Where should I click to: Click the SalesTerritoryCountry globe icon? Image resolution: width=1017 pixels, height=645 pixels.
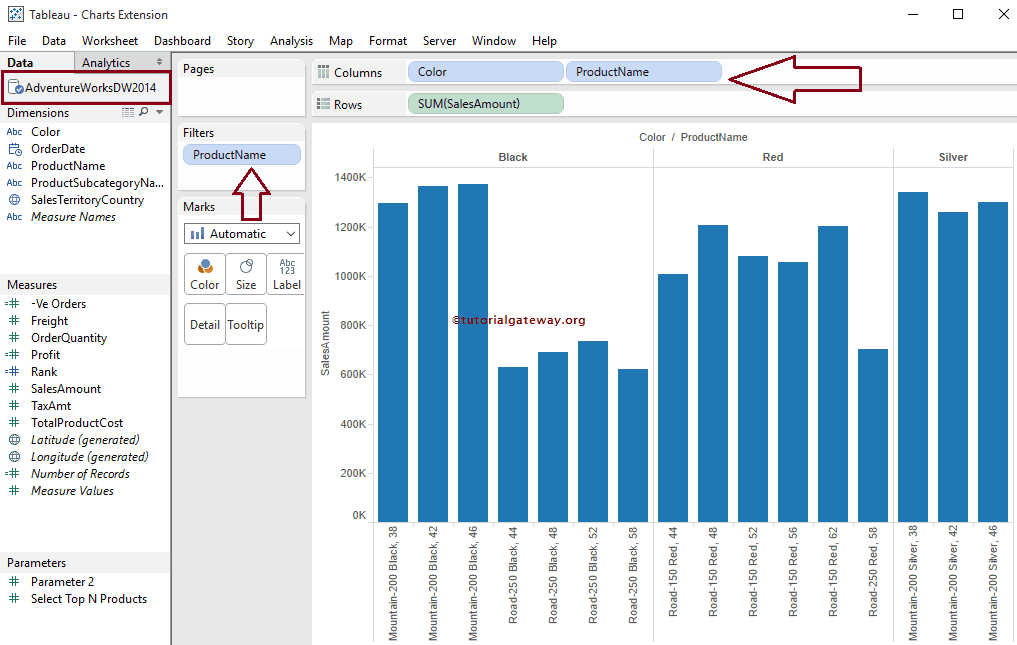click(x=14, y=200)
